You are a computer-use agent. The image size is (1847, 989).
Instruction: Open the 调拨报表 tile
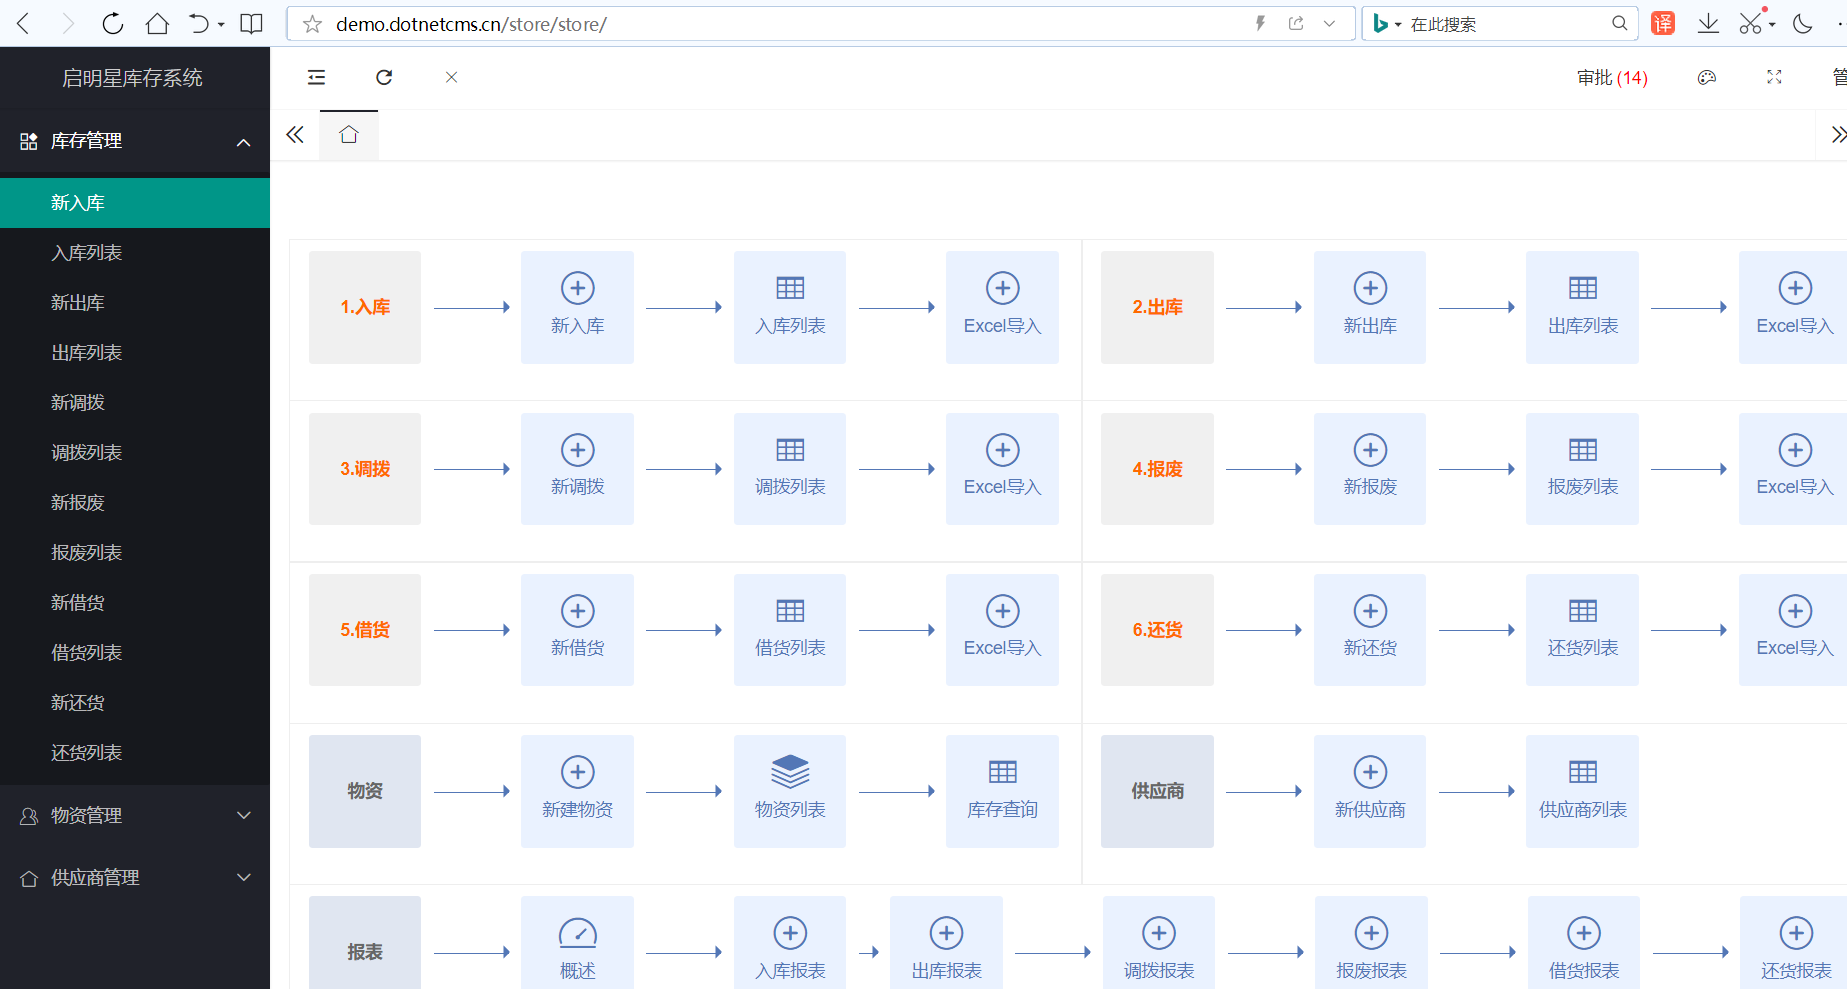point(1159,943)
